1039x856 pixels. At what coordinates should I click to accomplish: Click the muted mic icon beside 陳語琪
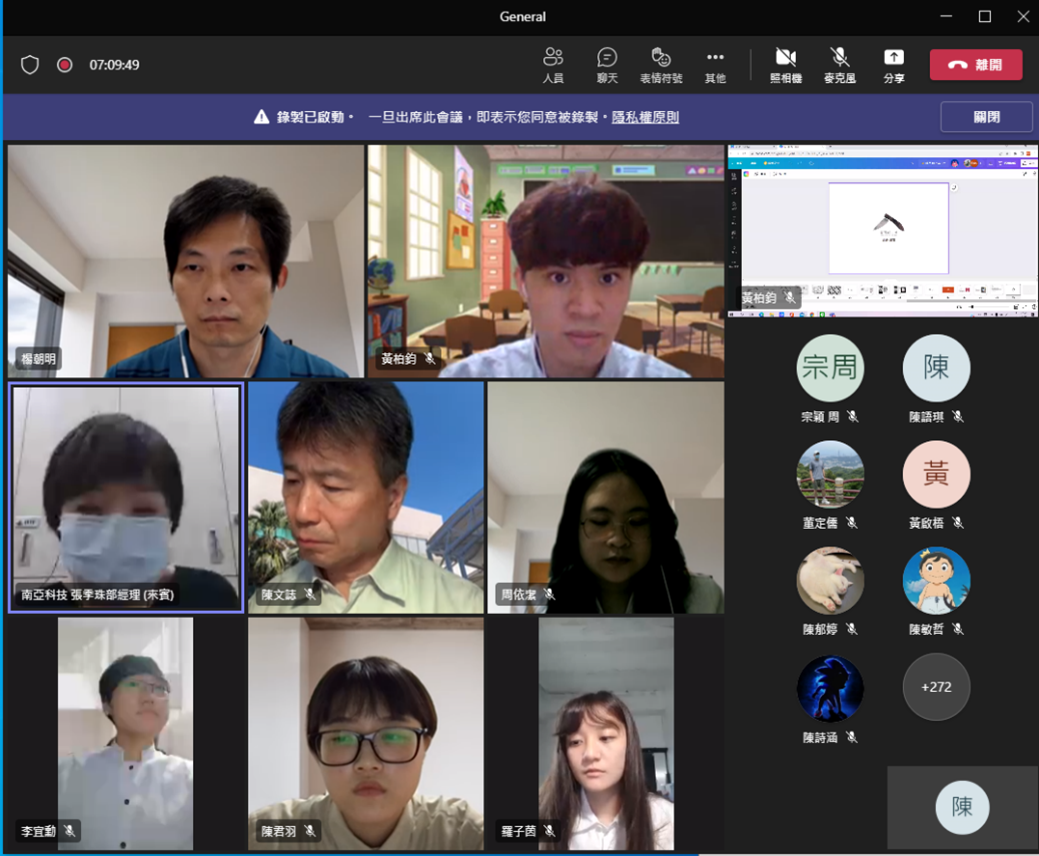(958, 417)
